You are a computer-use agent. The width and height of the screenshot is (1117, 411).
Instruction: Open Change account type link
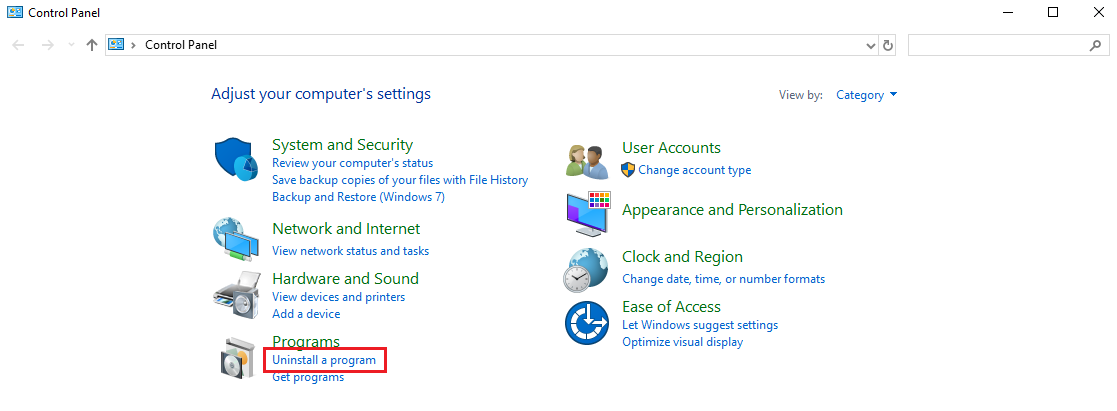pos(694,170)
